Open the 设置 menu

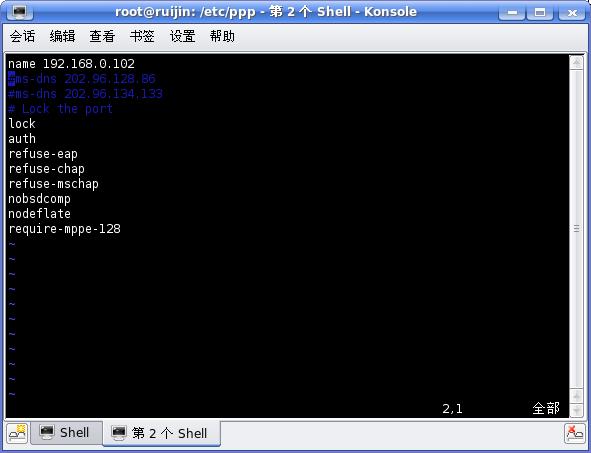[182, 37]
